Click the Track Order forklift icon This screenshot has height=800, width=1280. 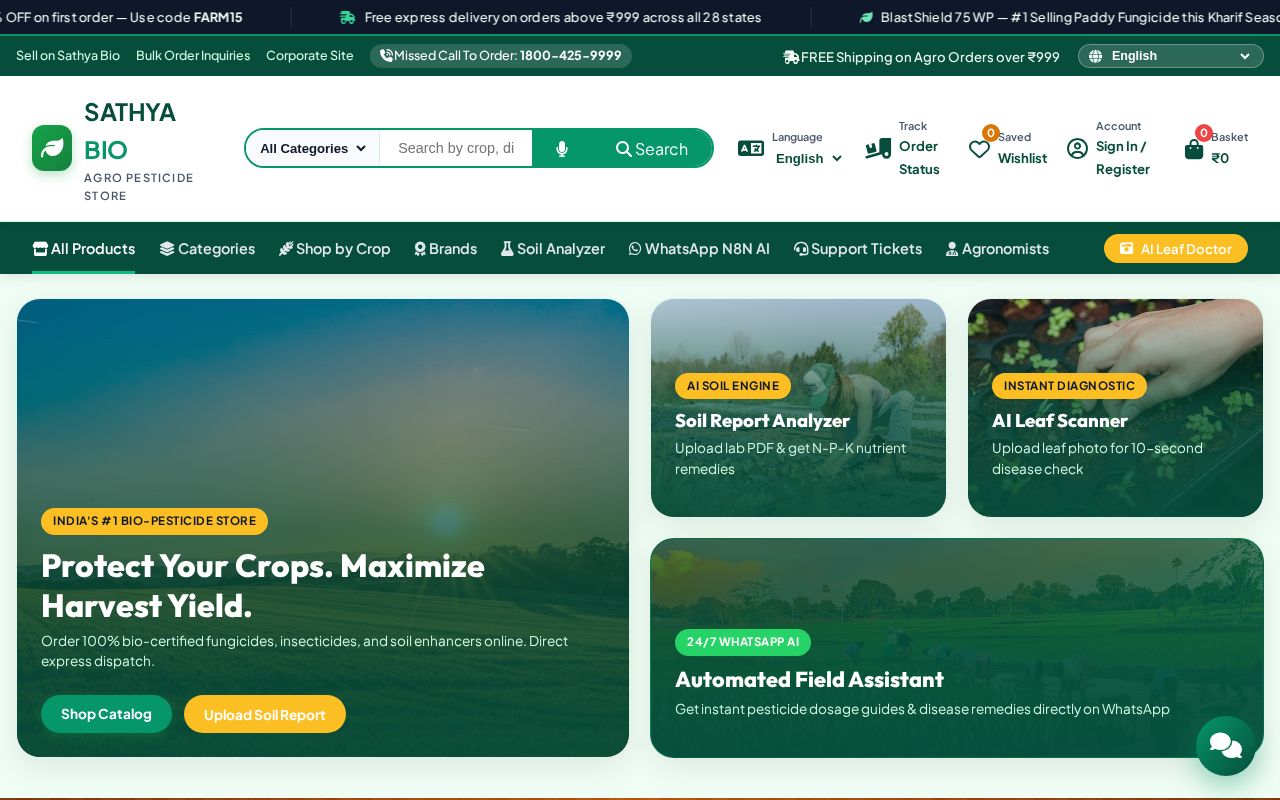[x=878, y=148]
